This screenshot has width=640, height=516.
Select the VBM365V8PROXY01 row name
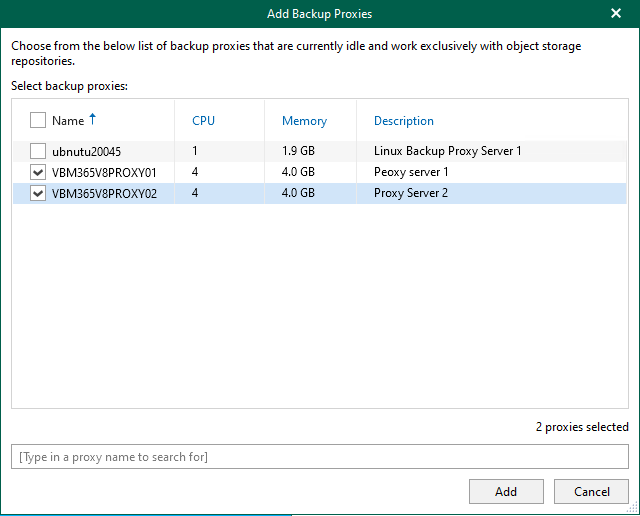[104, 172]
